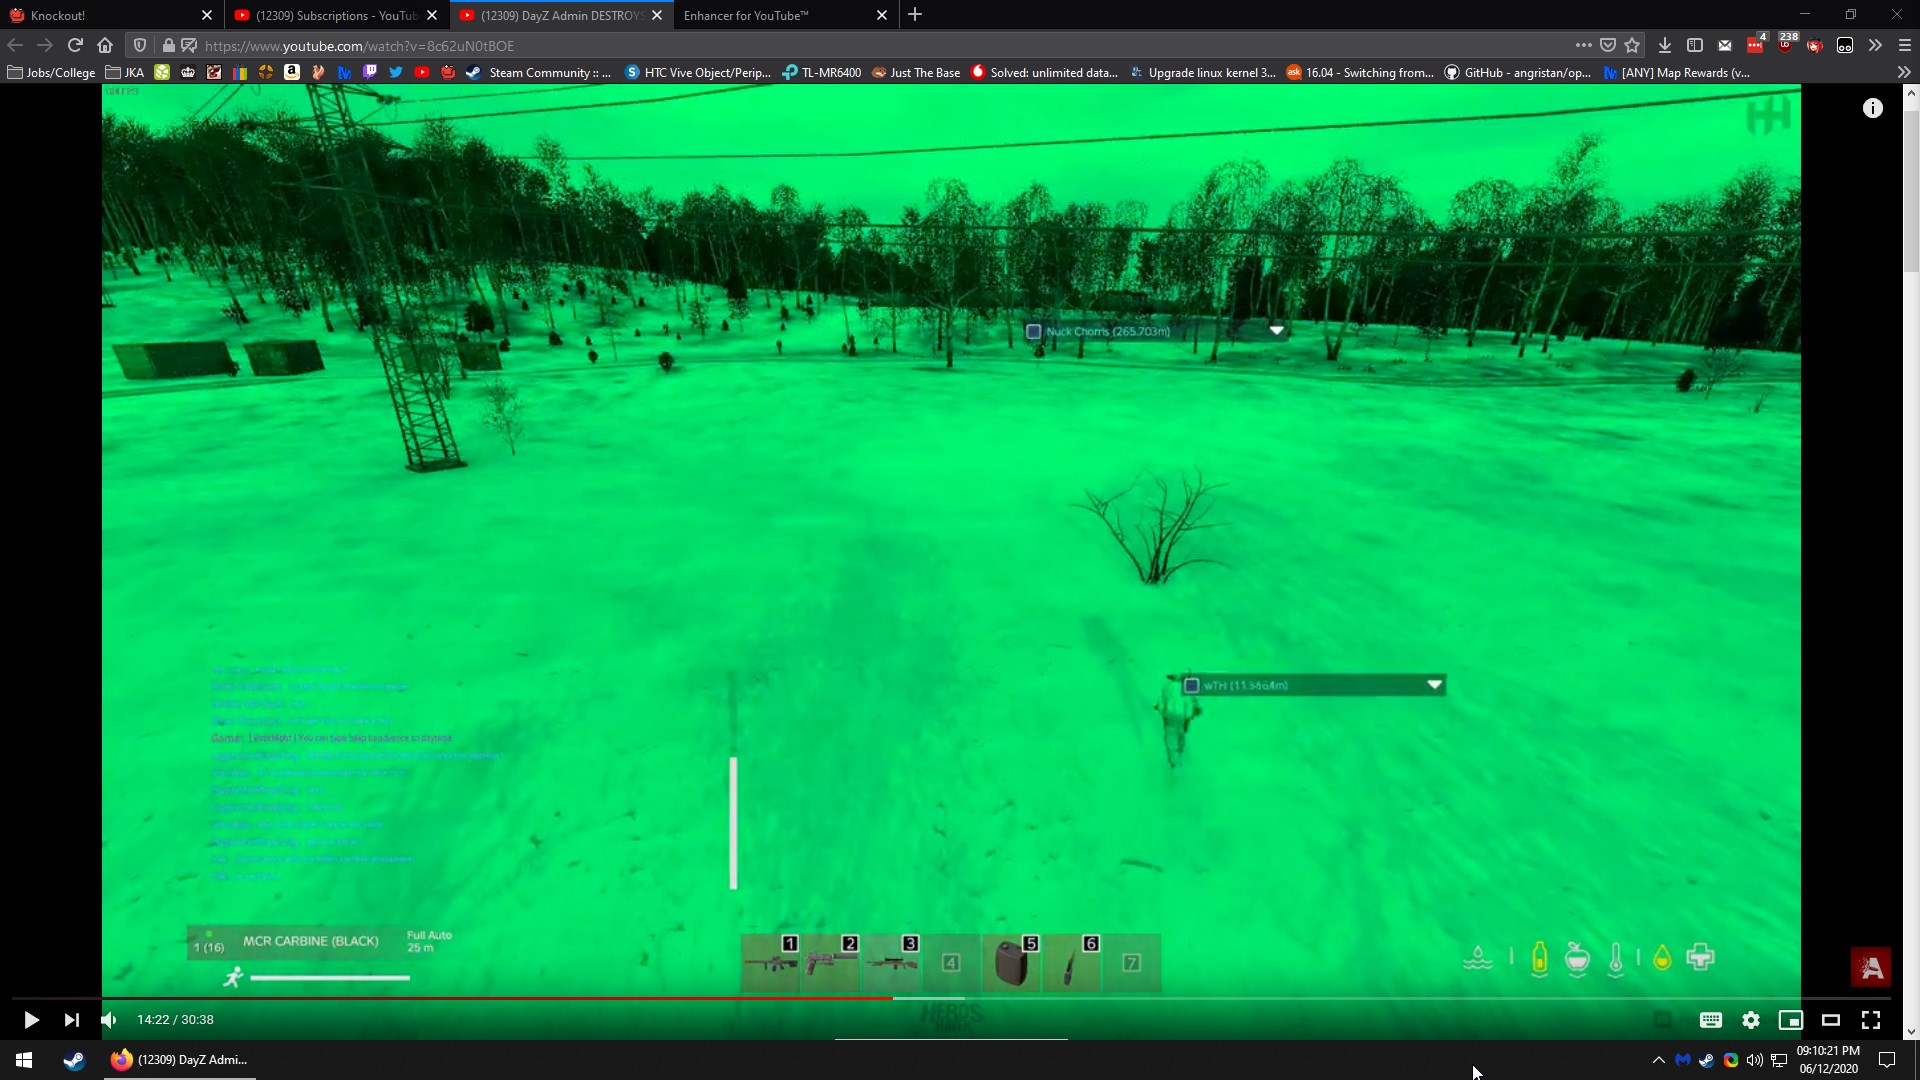Close the Knockout! tab
Image resolution: width=1920 pixels, height=1080 pixels.
207,15
